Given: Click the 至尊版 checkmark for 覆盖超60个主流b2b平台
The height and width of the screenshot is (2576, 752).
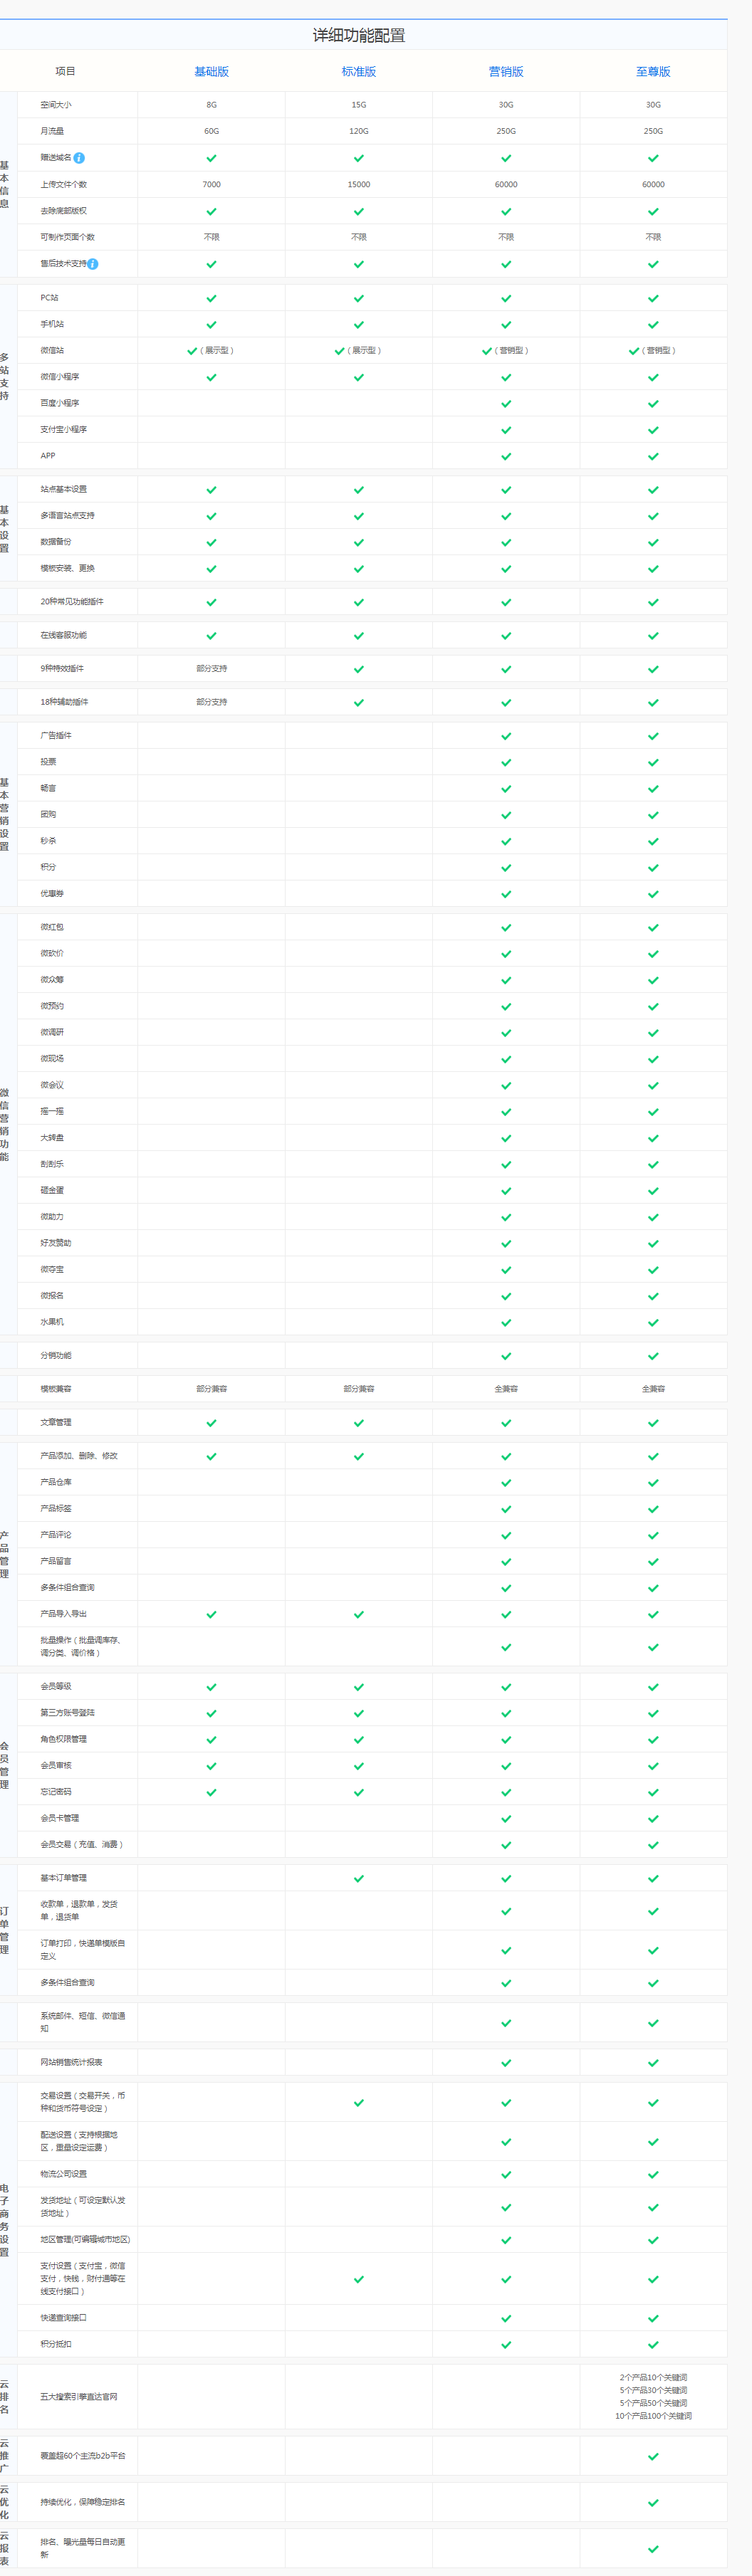Looking at the screenshot, I should pyautogui.click(x=653, y=2456).
